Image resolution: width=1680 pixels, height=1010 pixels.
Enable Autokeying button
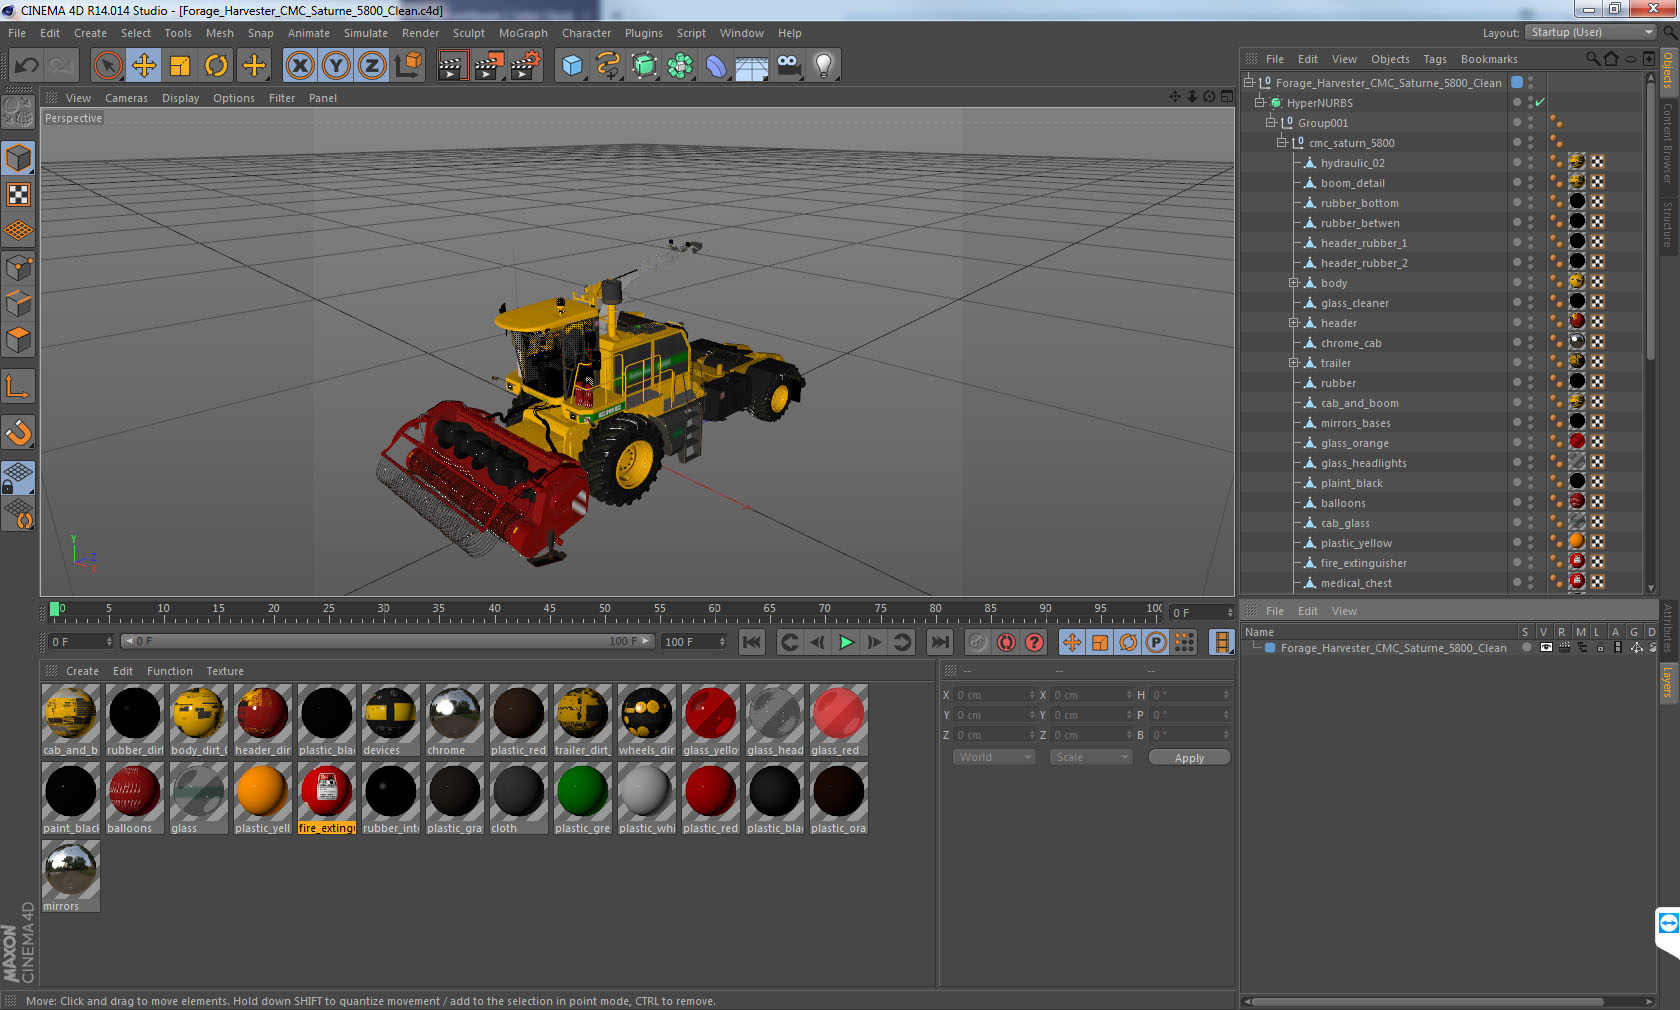(1006, 642)
